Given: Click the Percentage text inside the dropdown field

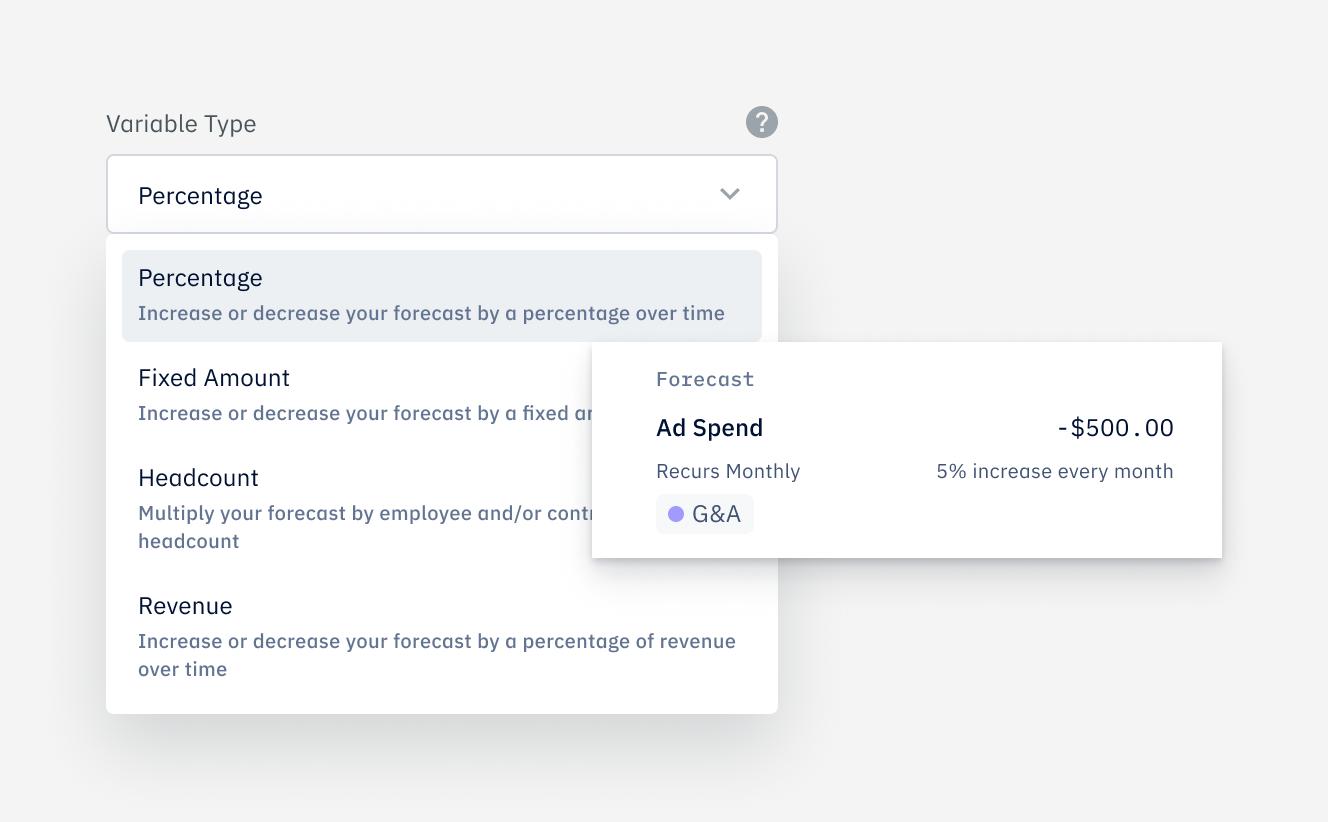Looking at the screenshot, I should pos(200,196).
